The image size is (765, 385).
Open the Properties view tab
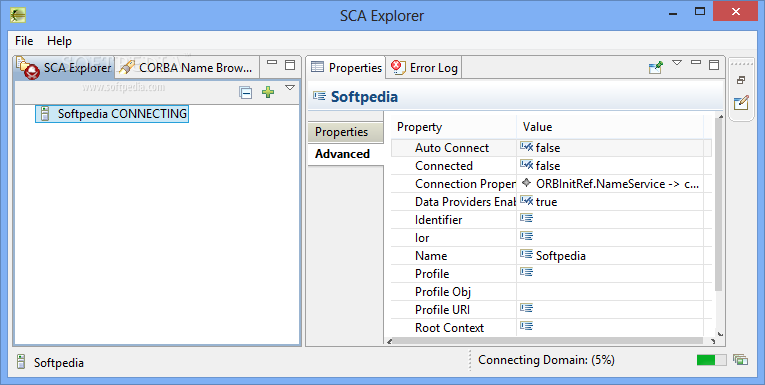[x=346, y=67]
